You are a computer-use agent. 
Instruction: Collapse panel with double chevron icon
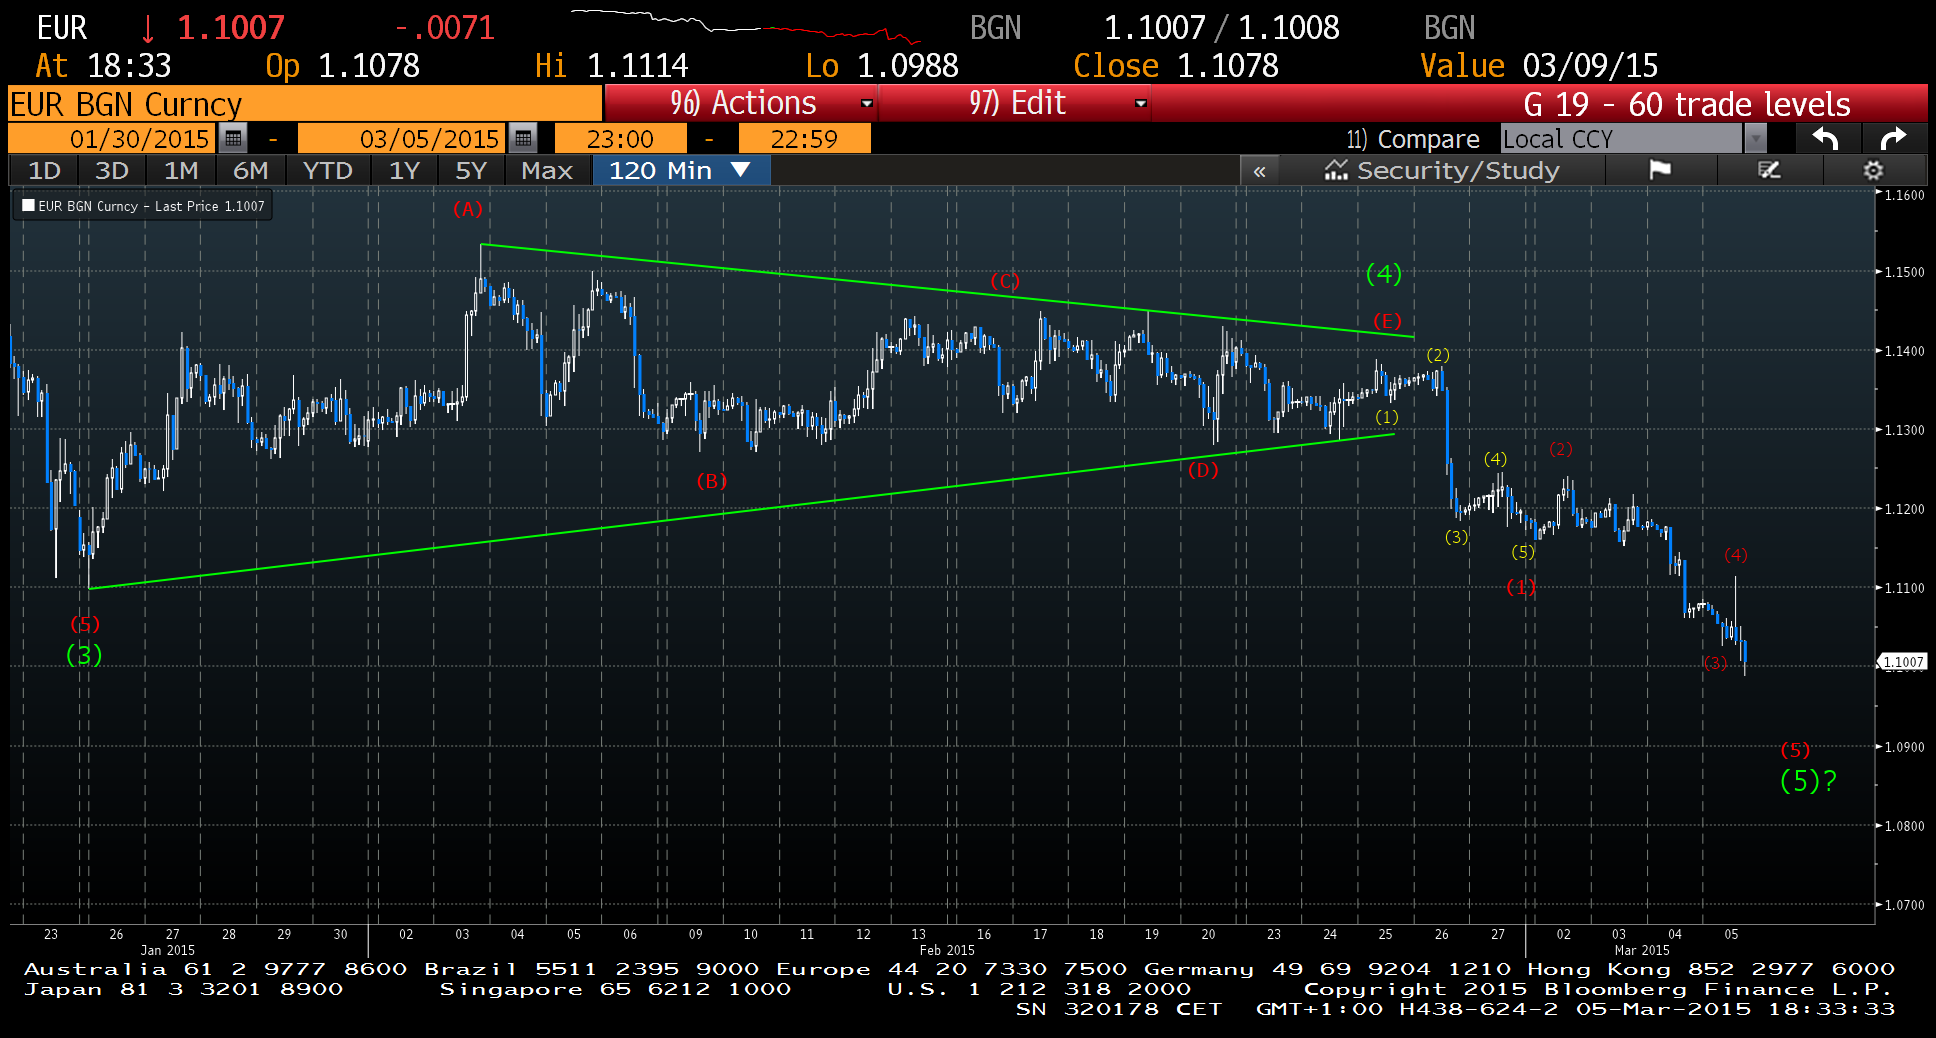coord(1259,171)
